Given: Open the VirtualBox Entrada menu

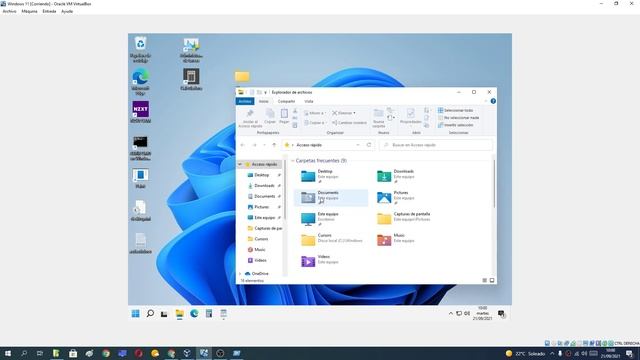Looking at the screenshot, I should [x=49, y=11].
